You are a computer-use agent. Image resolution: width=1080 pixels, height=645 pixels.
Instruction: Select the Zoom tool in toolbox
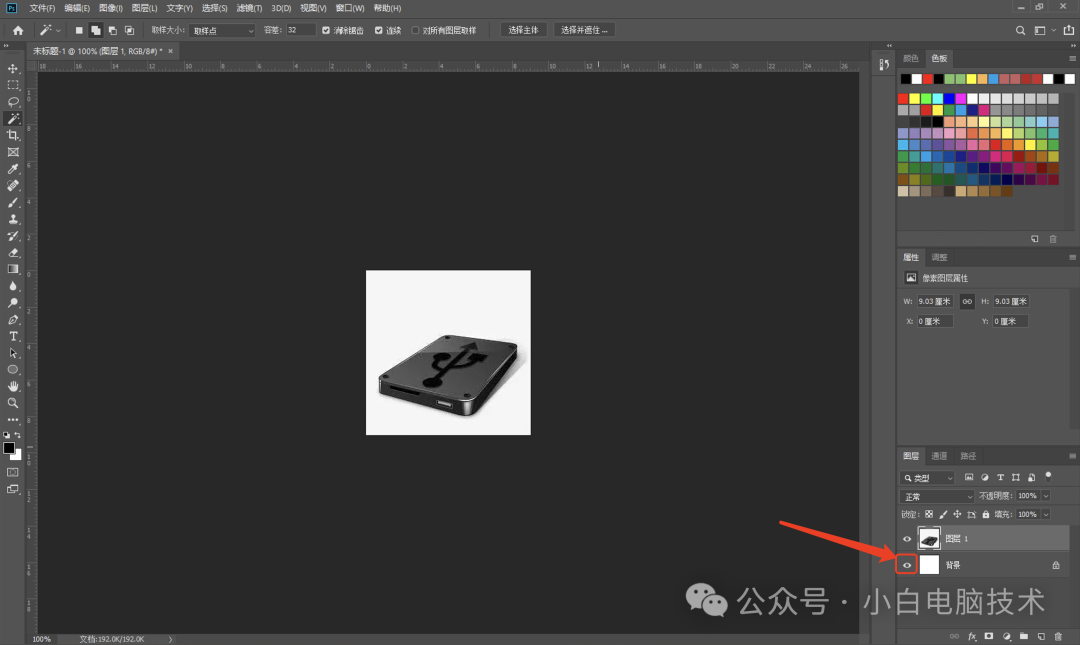[x=13, y=403]
